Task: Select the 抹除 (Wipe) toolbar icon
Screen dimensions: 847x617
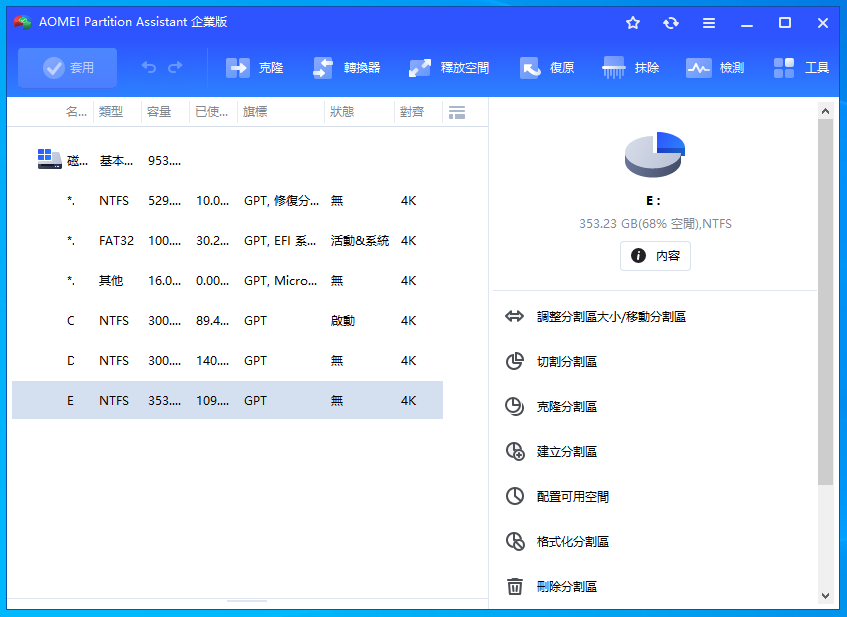Action: 614,68
